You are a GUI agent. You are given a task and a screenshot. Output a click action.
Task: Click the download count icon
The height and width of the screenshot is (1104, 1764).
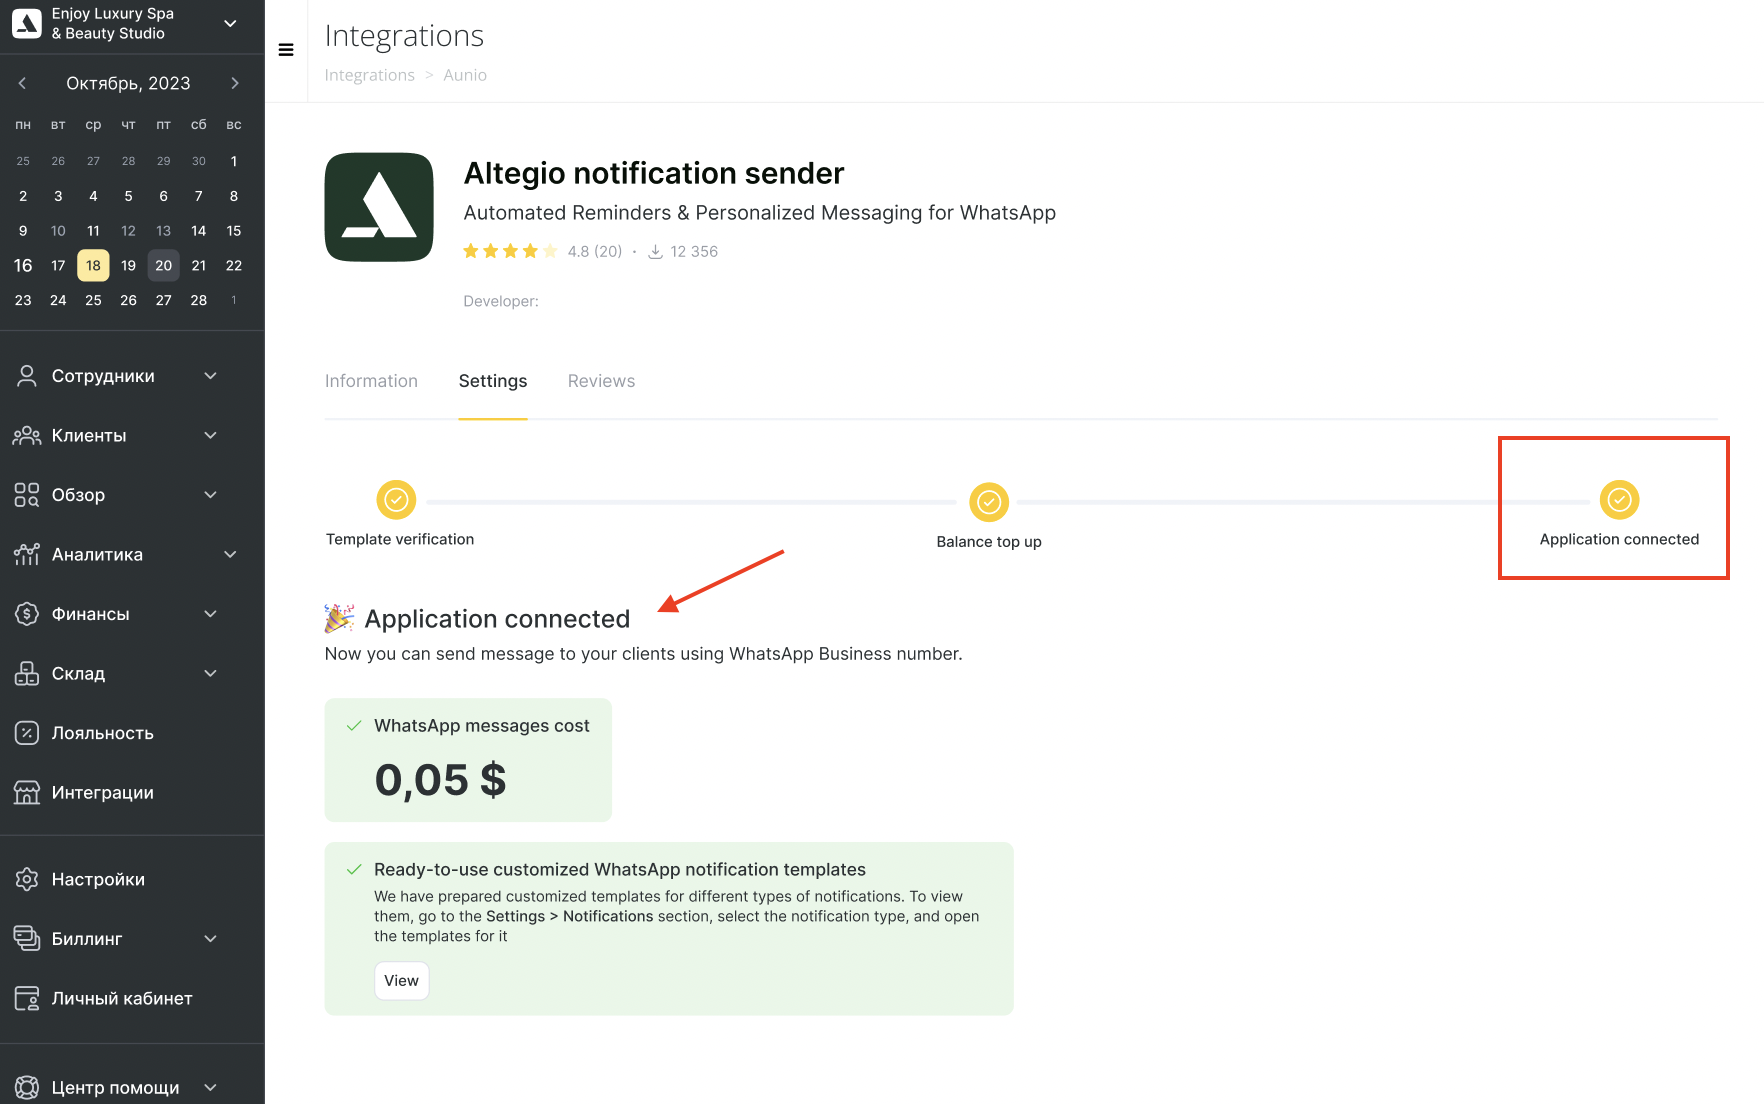point(656,252)
